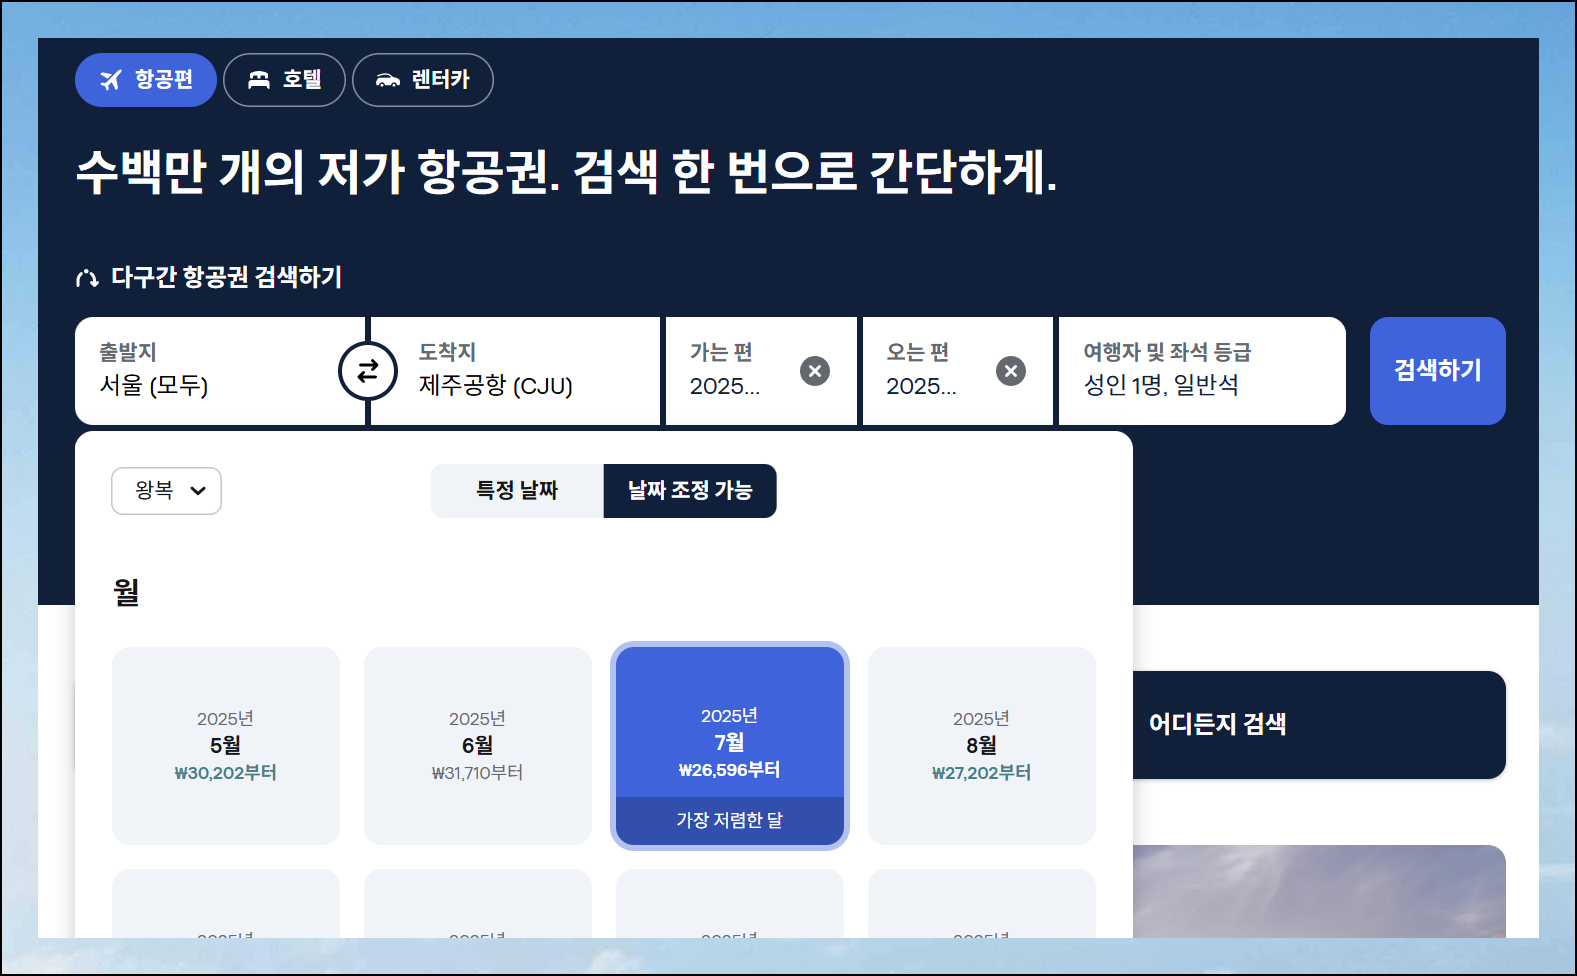Clear the 오는 편 date with X
The width and height of the screenshot is (1577, 976).
tap(1011, 371)
